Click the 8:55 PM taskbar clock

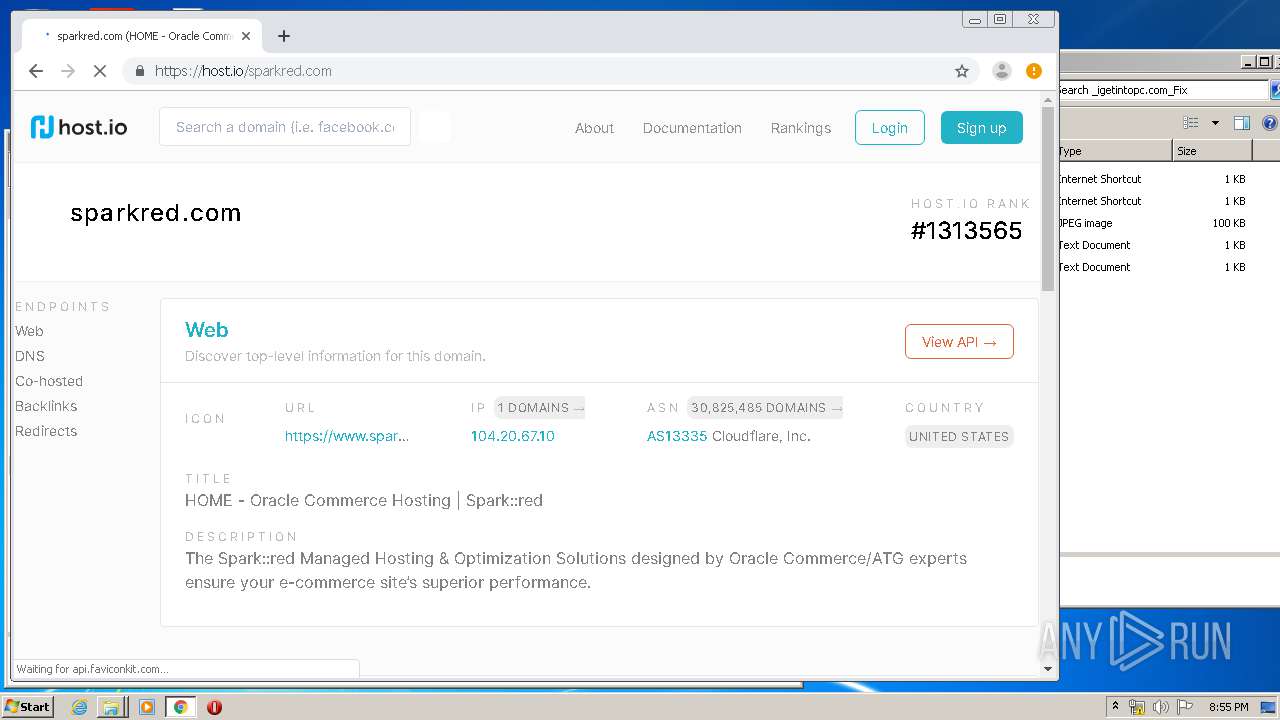pyautogui.click(x=1229, y=707)
